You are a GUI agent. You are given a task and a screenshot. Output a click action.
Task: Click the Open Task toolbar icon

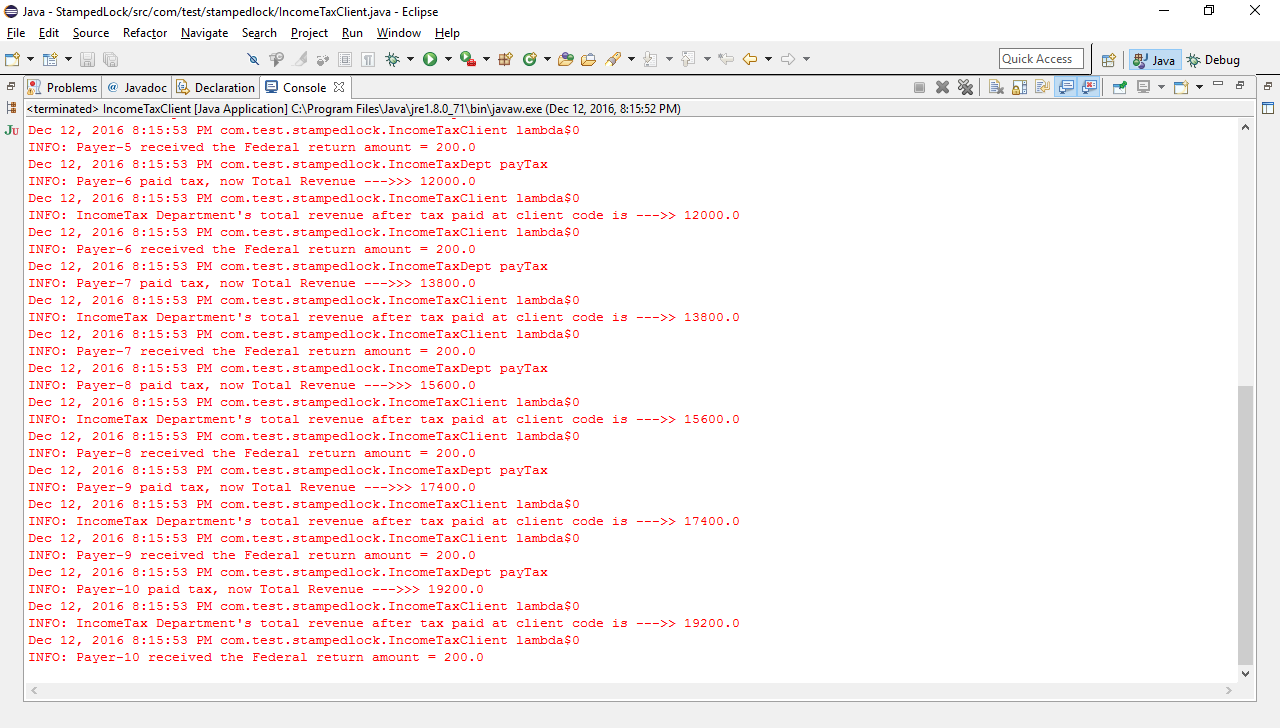[588, 60]
